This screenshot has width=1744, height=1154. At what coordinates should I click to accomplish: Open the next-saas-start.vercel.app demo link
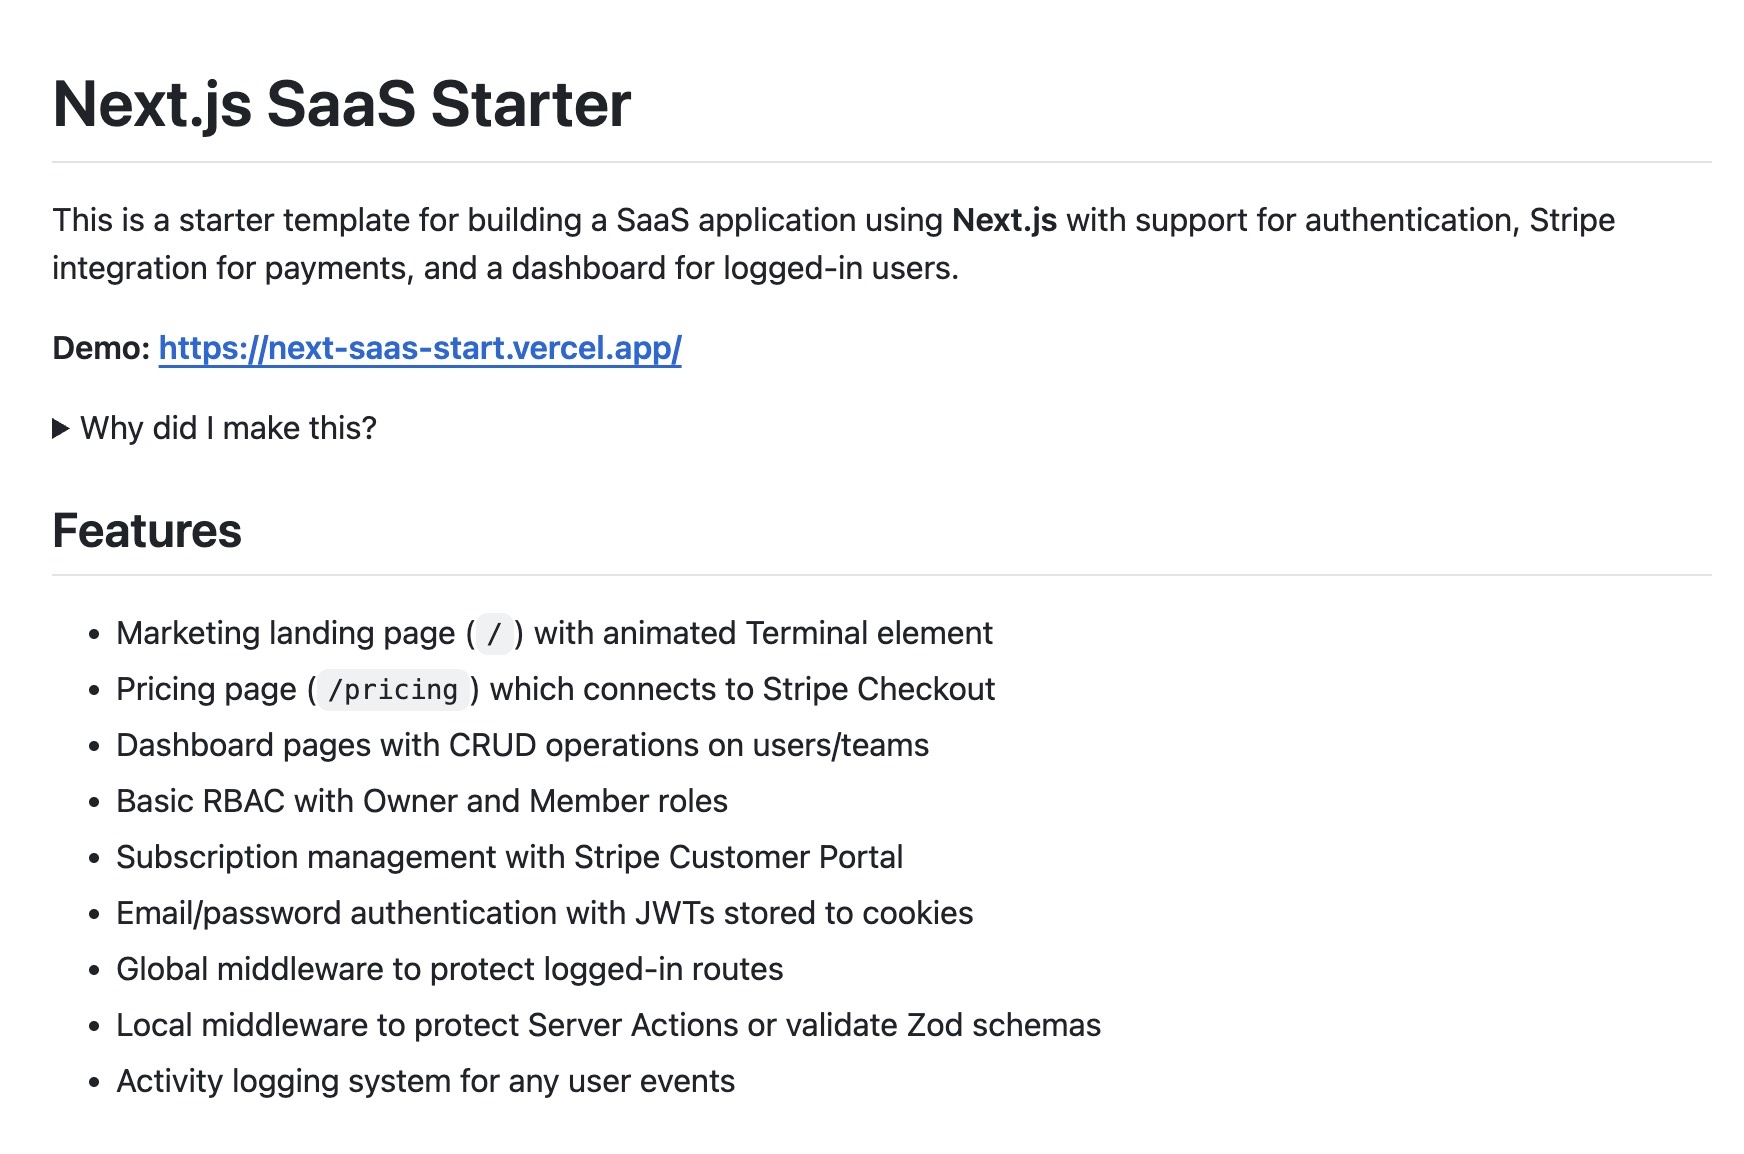click(420, 348)
